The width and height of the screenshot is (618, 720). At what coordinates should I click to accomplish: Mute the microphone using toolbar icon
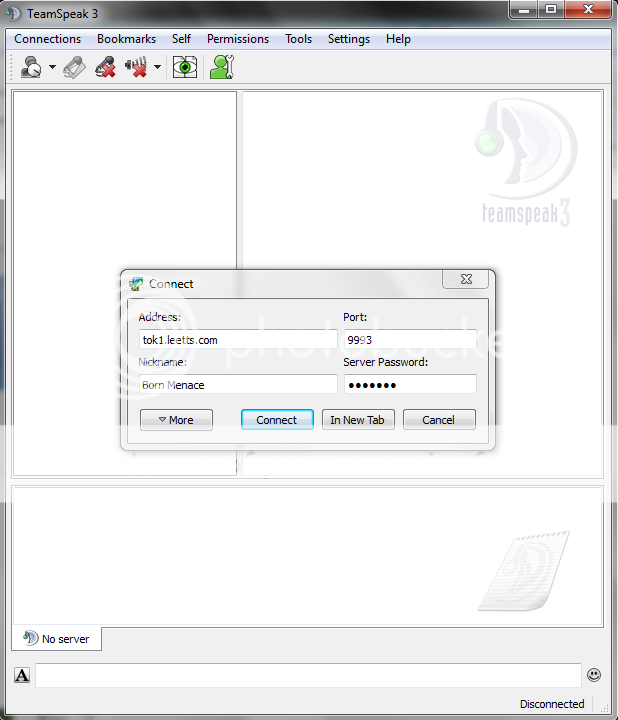(105, 68)
